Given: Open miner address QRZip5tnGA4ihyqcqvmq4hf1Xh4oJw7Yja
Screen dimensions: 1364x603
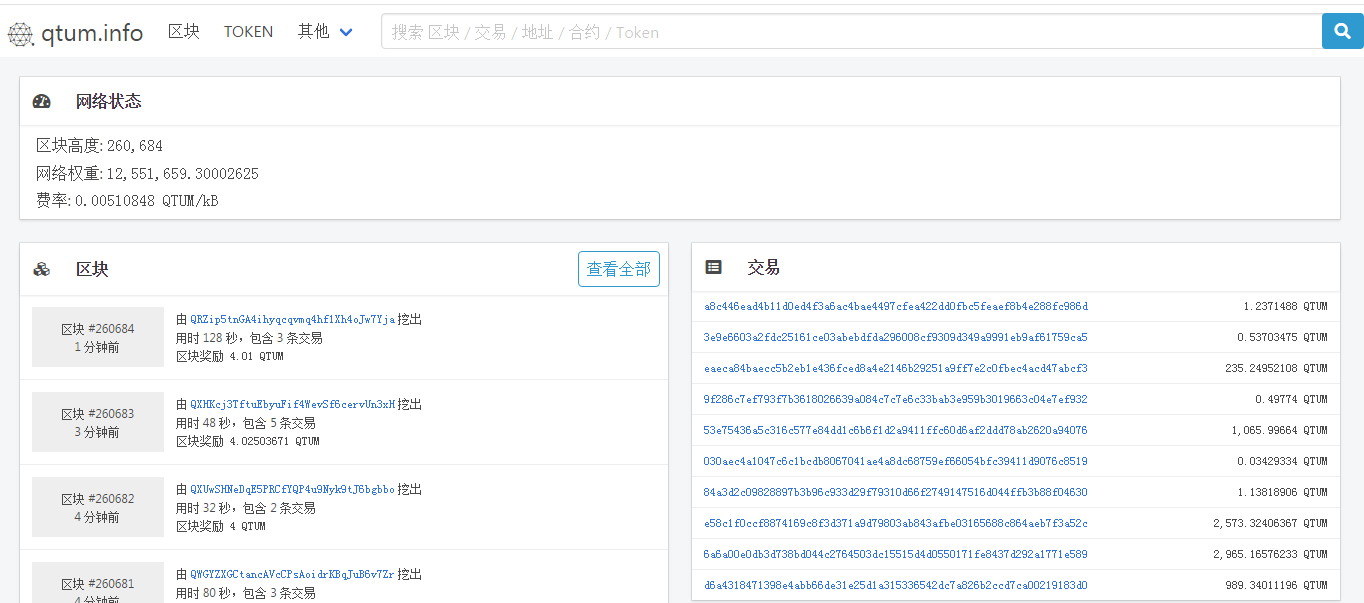Looking at the screenshot, I should click(292, 320).
